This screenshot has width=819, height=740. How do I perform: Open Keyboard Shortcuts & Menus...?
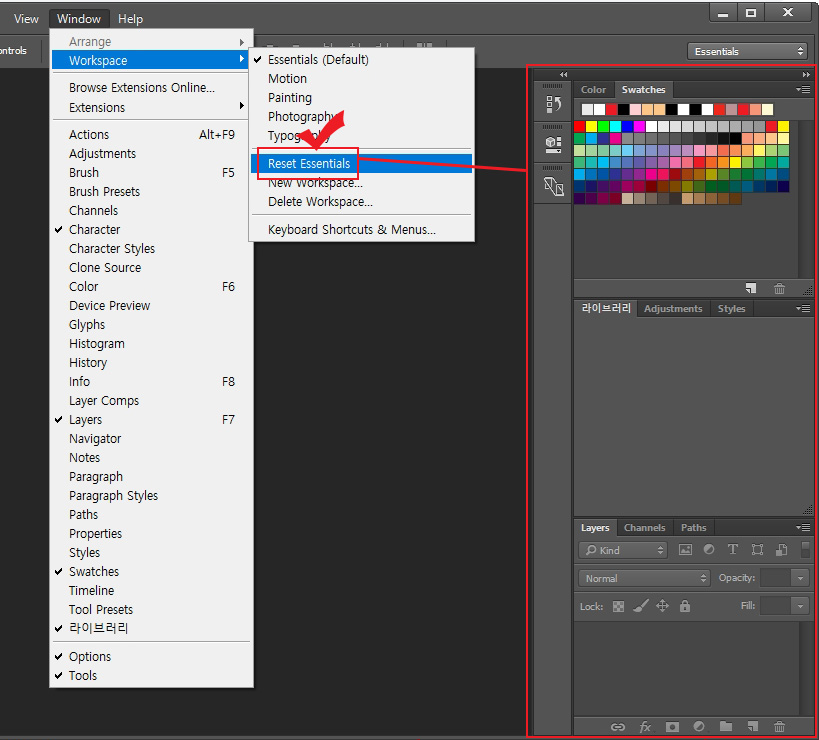tap(361, 230)
